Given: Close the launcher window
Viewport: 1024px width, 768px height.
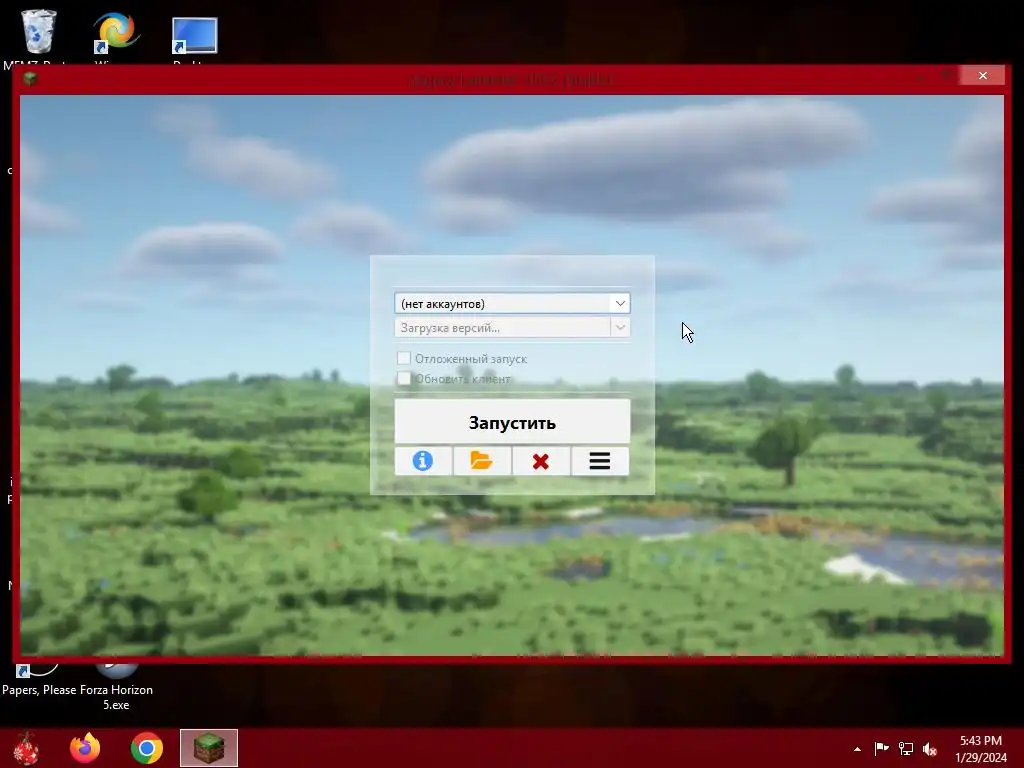Looking at the screenshot, I should 982,76.
